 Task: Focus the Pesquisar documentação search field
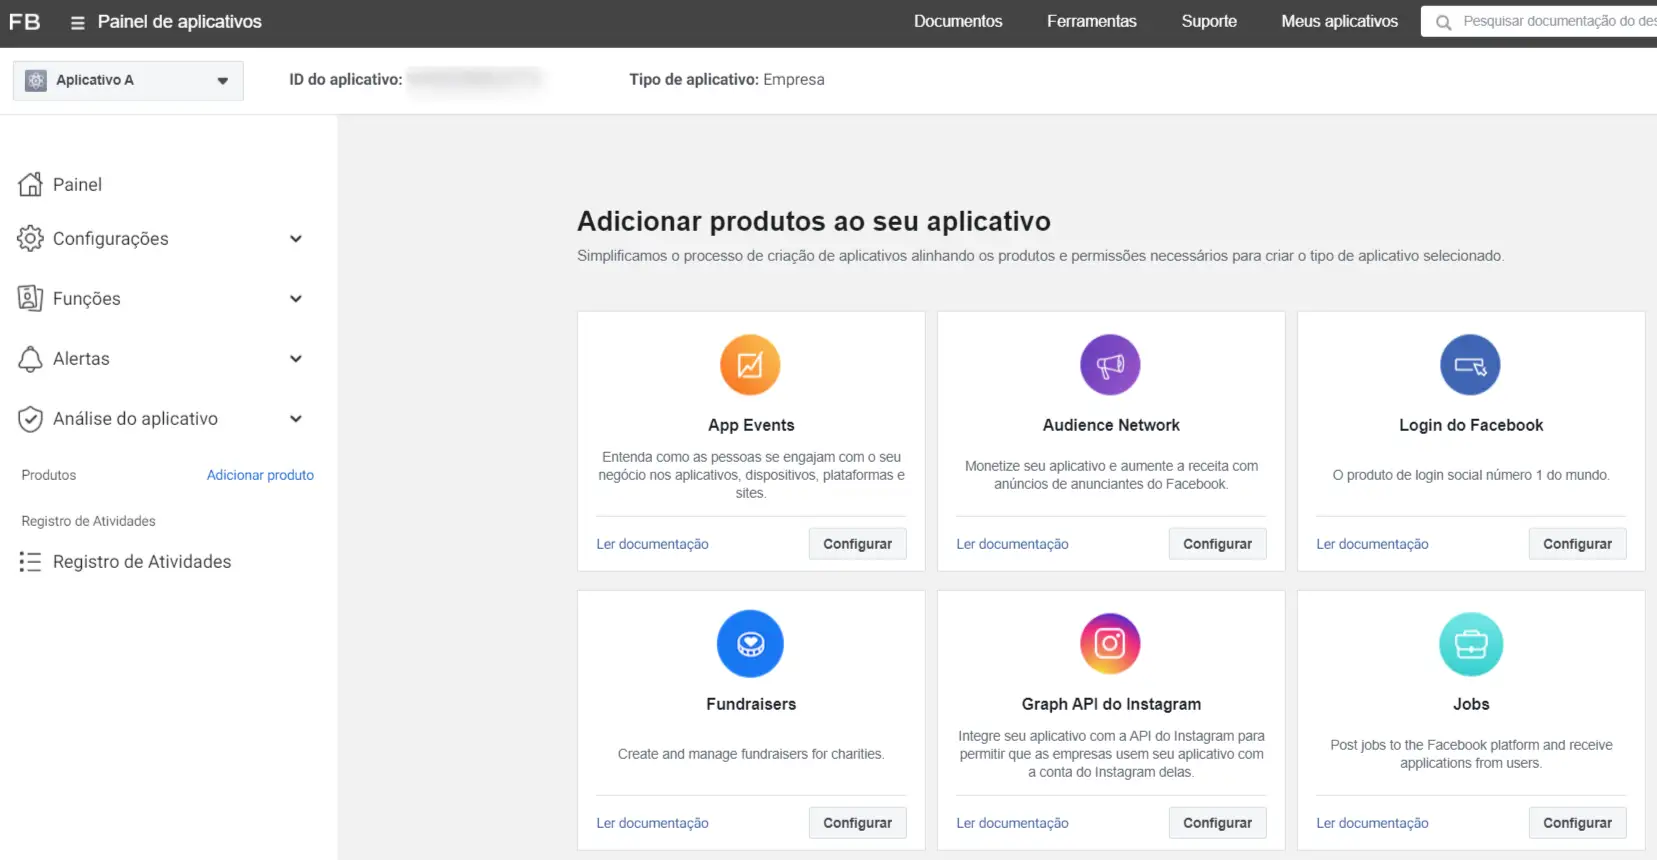tap(1555, 21)
